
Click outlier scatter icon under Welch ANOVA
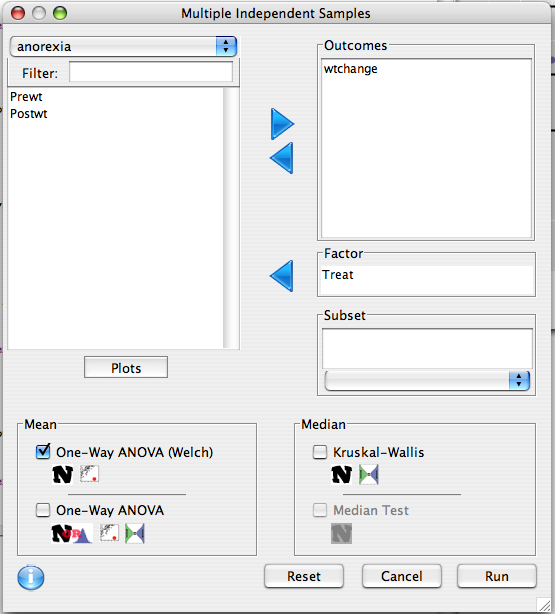(89, 474)
